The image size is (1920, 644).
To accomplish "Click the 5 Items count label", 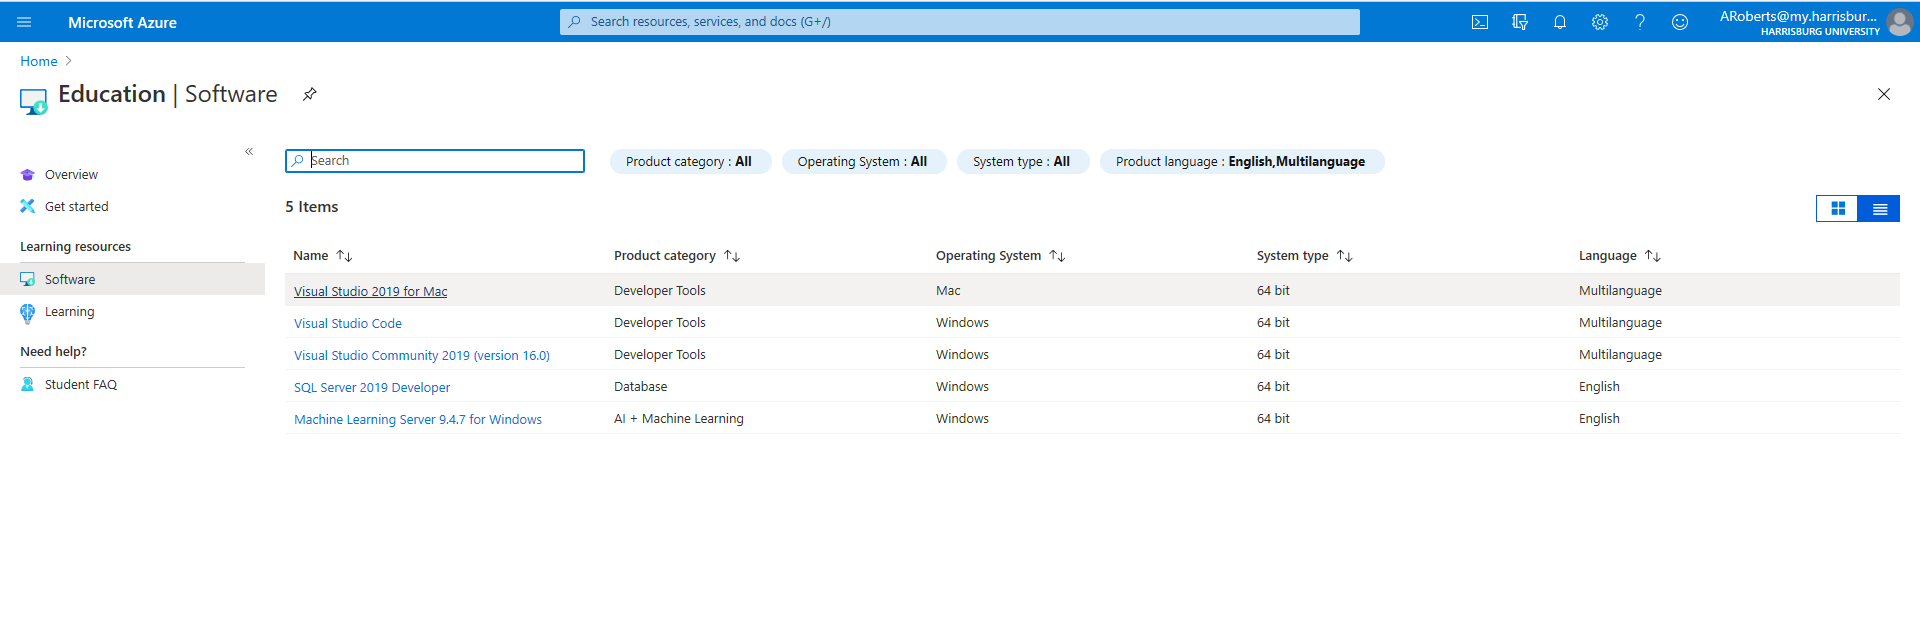I will click(312, 207).
